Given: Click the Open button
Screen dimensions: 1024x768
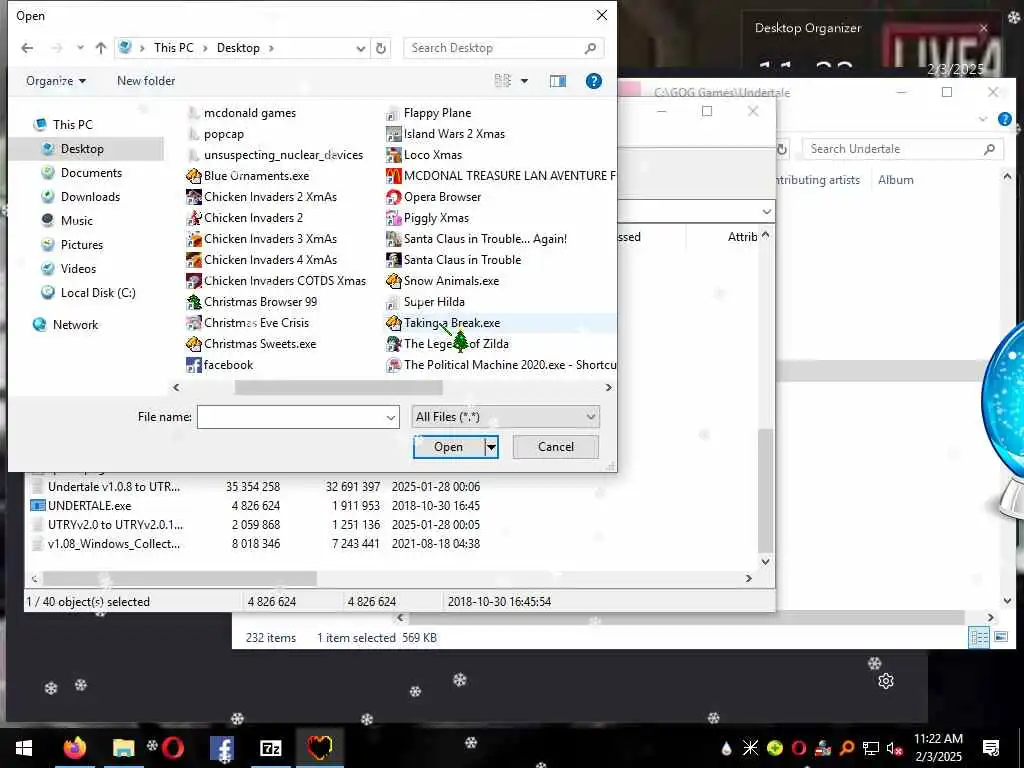Looking at the screenshot, I should click(449, 447).
